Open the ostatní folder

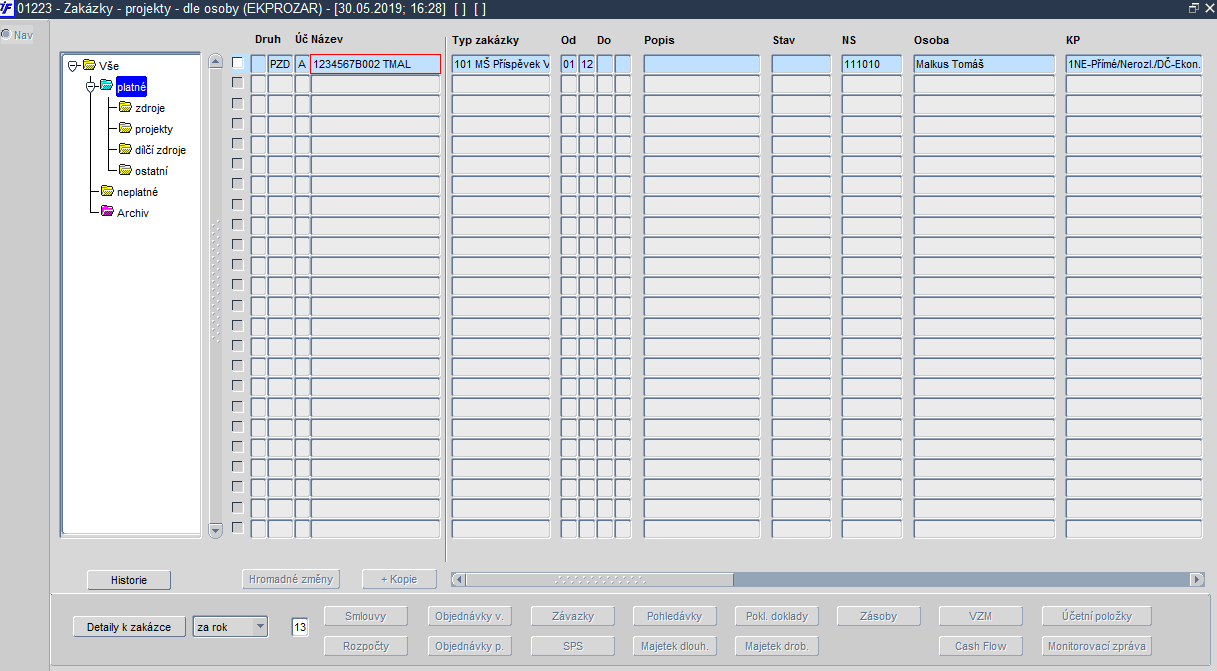pyautogui.click(x=151, y=171)
